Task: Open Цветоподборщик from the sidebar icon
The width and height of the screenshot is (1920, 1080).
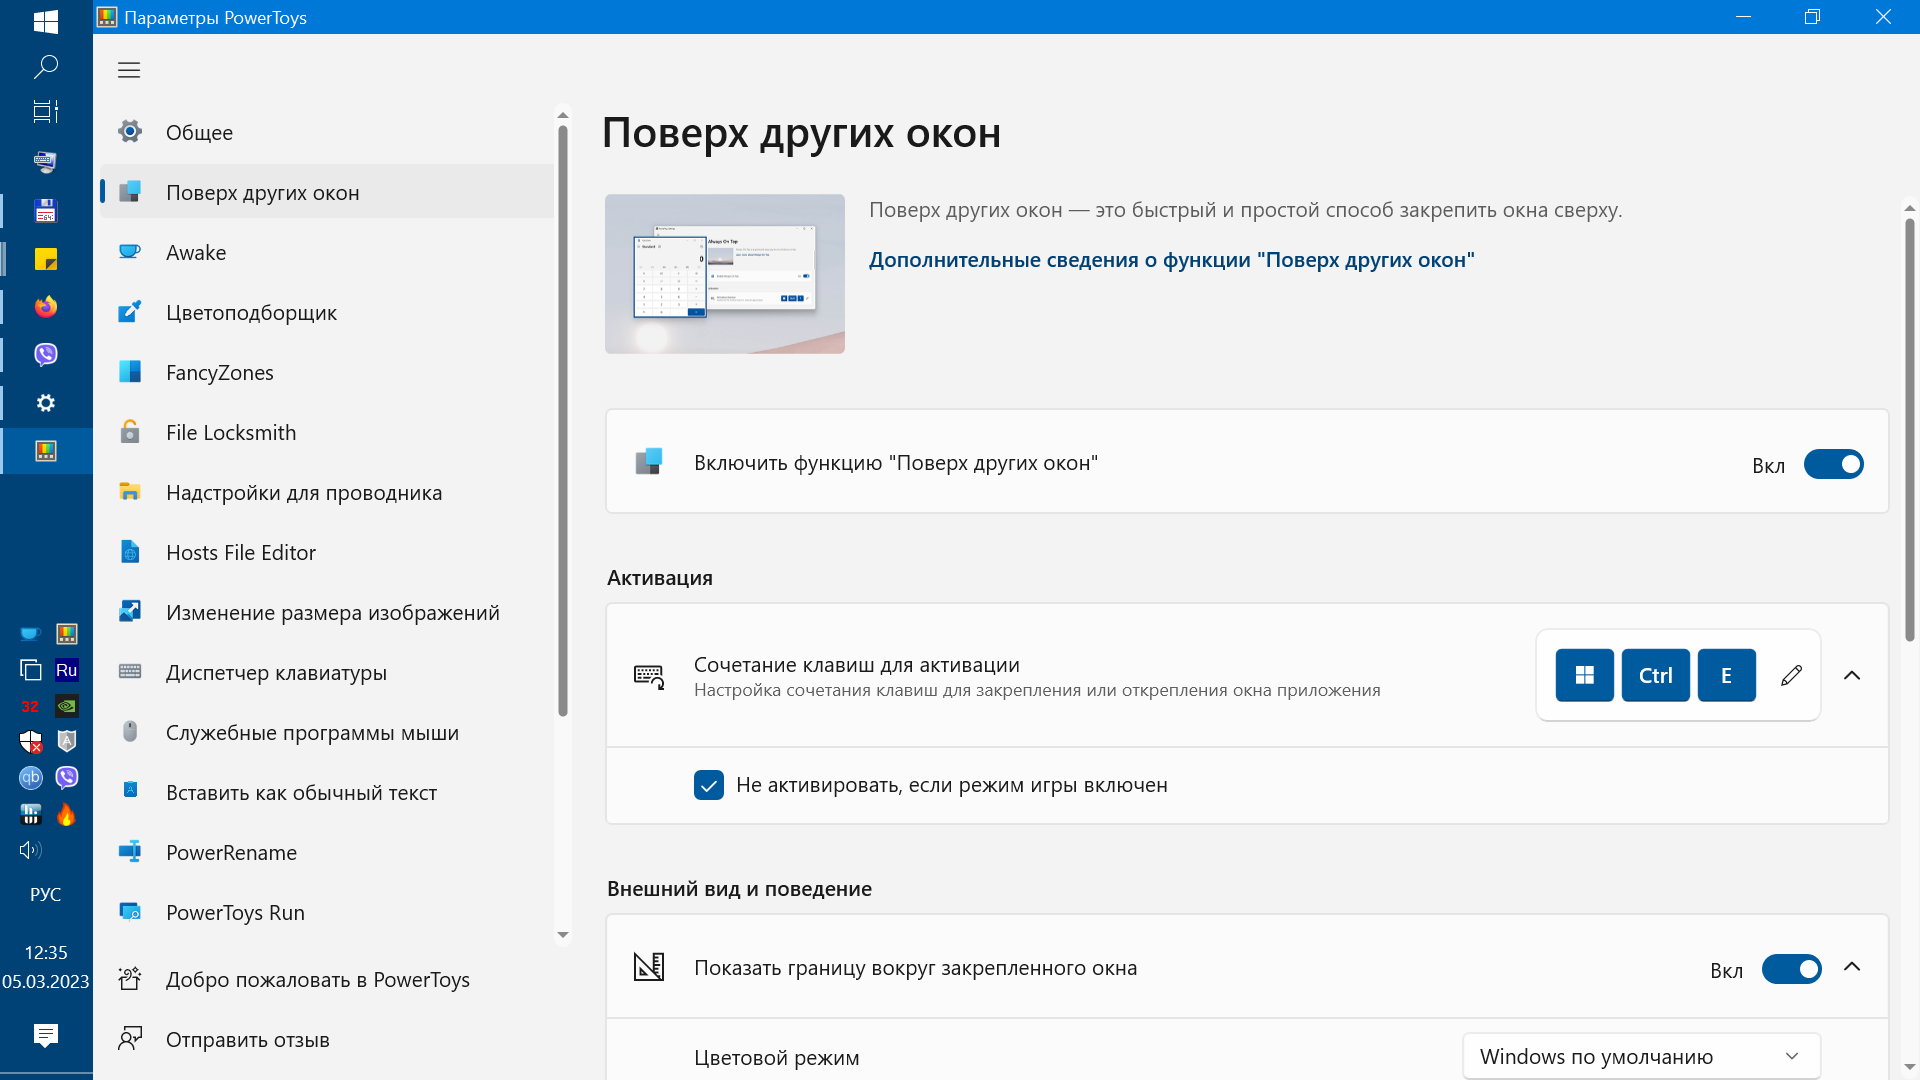Action: coord(130,312)
